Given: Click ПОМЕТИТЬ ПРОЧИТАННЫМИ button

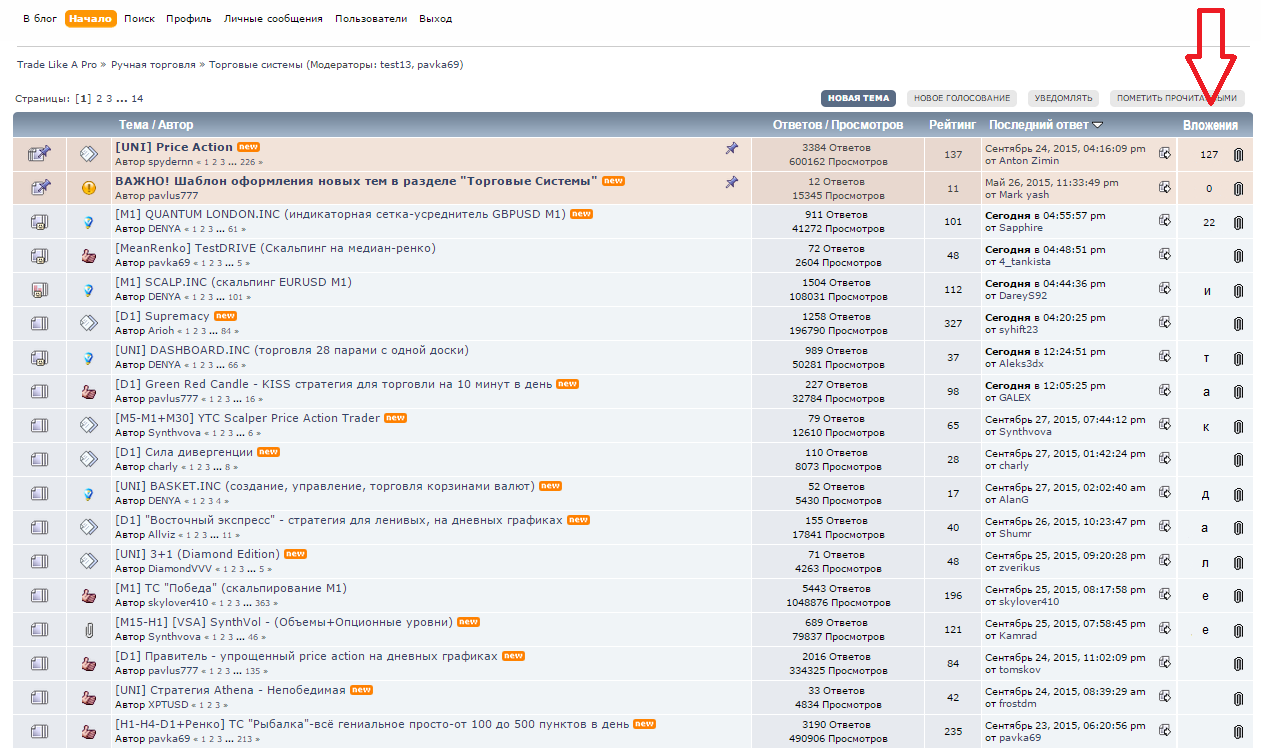Looking at the screenshot, I should [1177, 98].
